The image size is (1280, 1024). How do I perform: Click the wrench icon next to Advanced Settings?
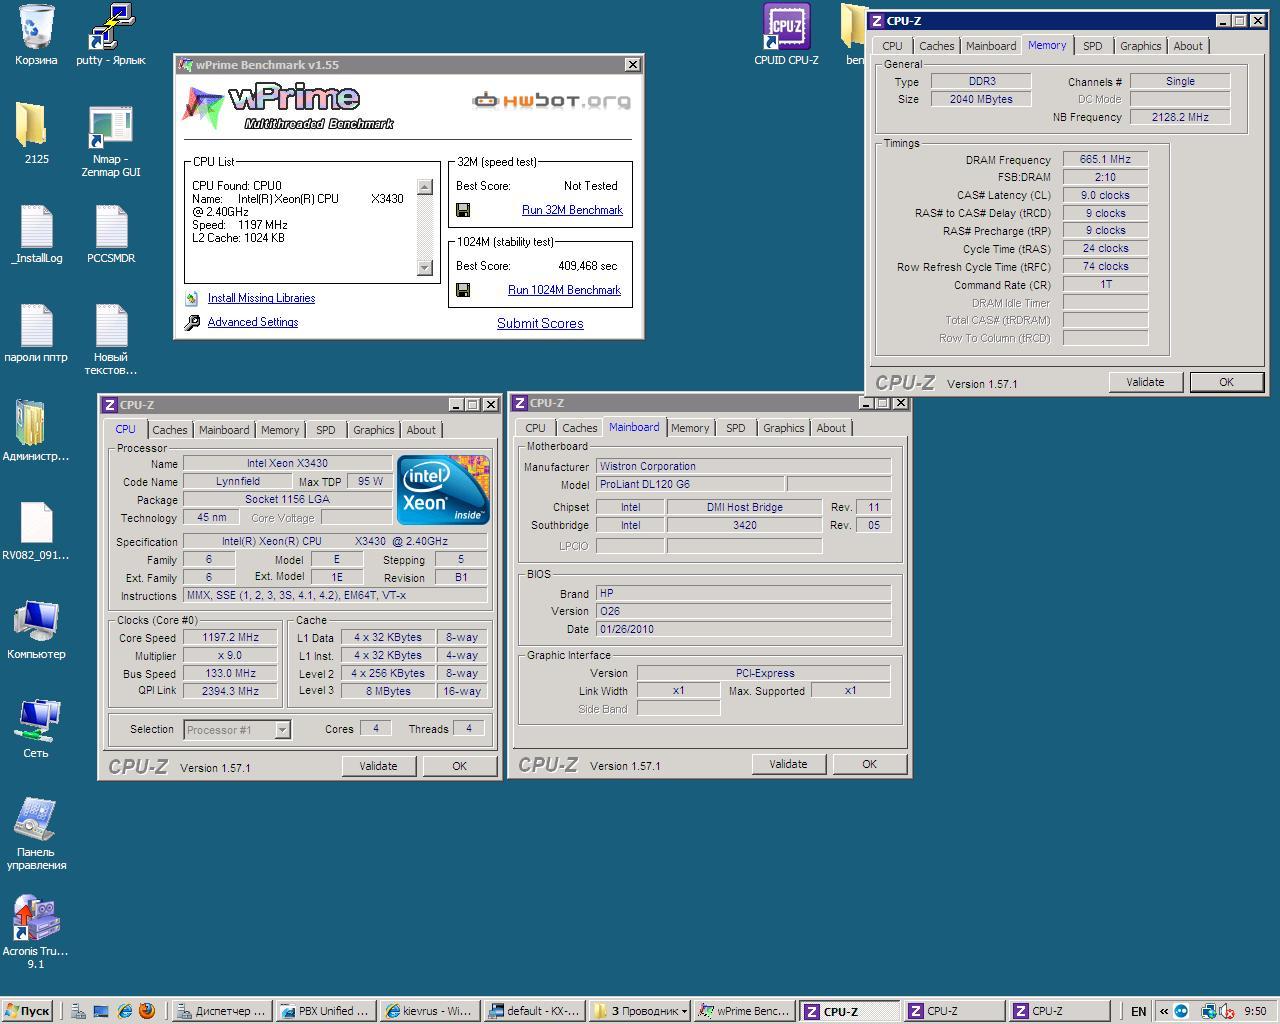click(192, 322)
